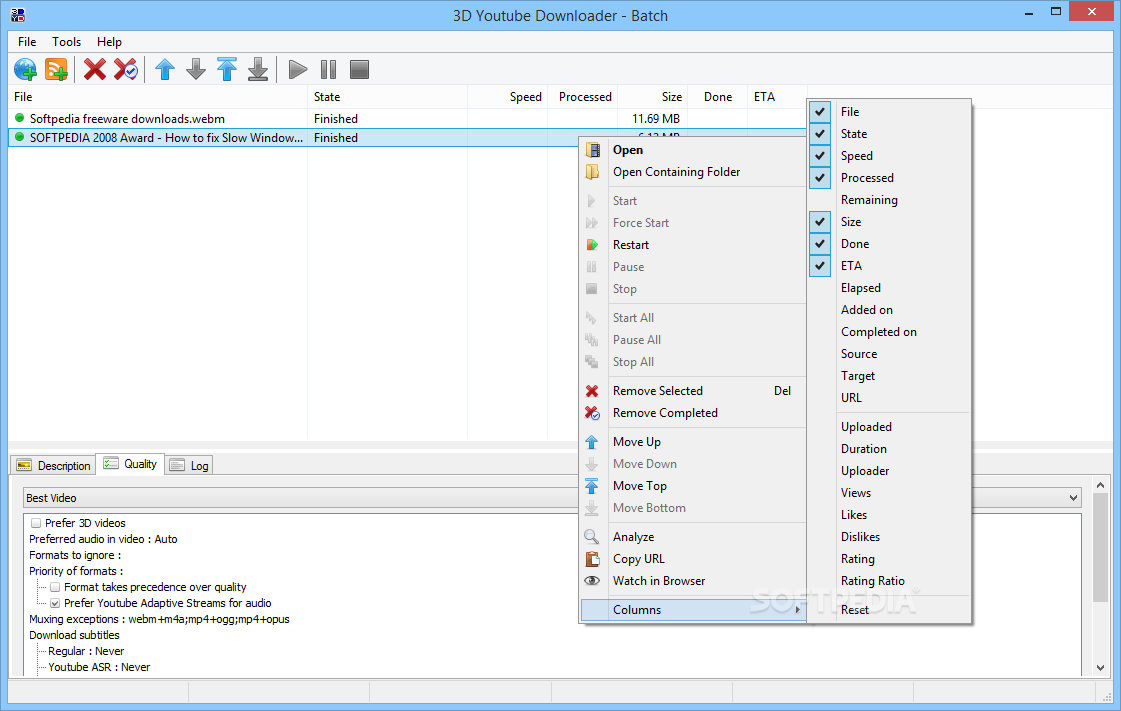Choose Open Containing Folder from context menu
The width and height of the screenshot is (1121, 711).
(693, 172)
